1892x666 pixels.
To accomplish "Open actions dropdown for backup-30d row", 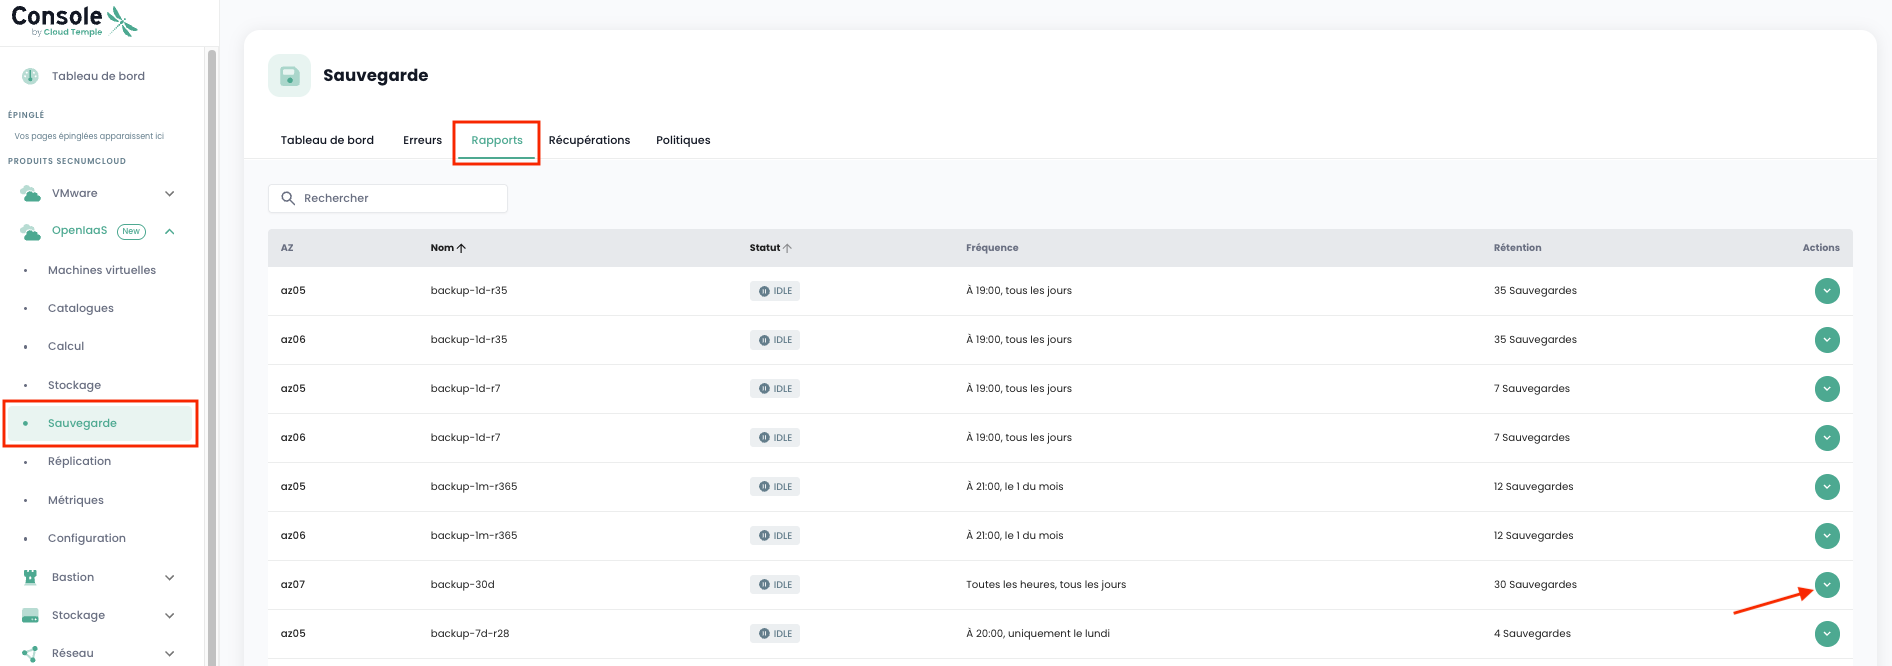I will click(1827, 585).
